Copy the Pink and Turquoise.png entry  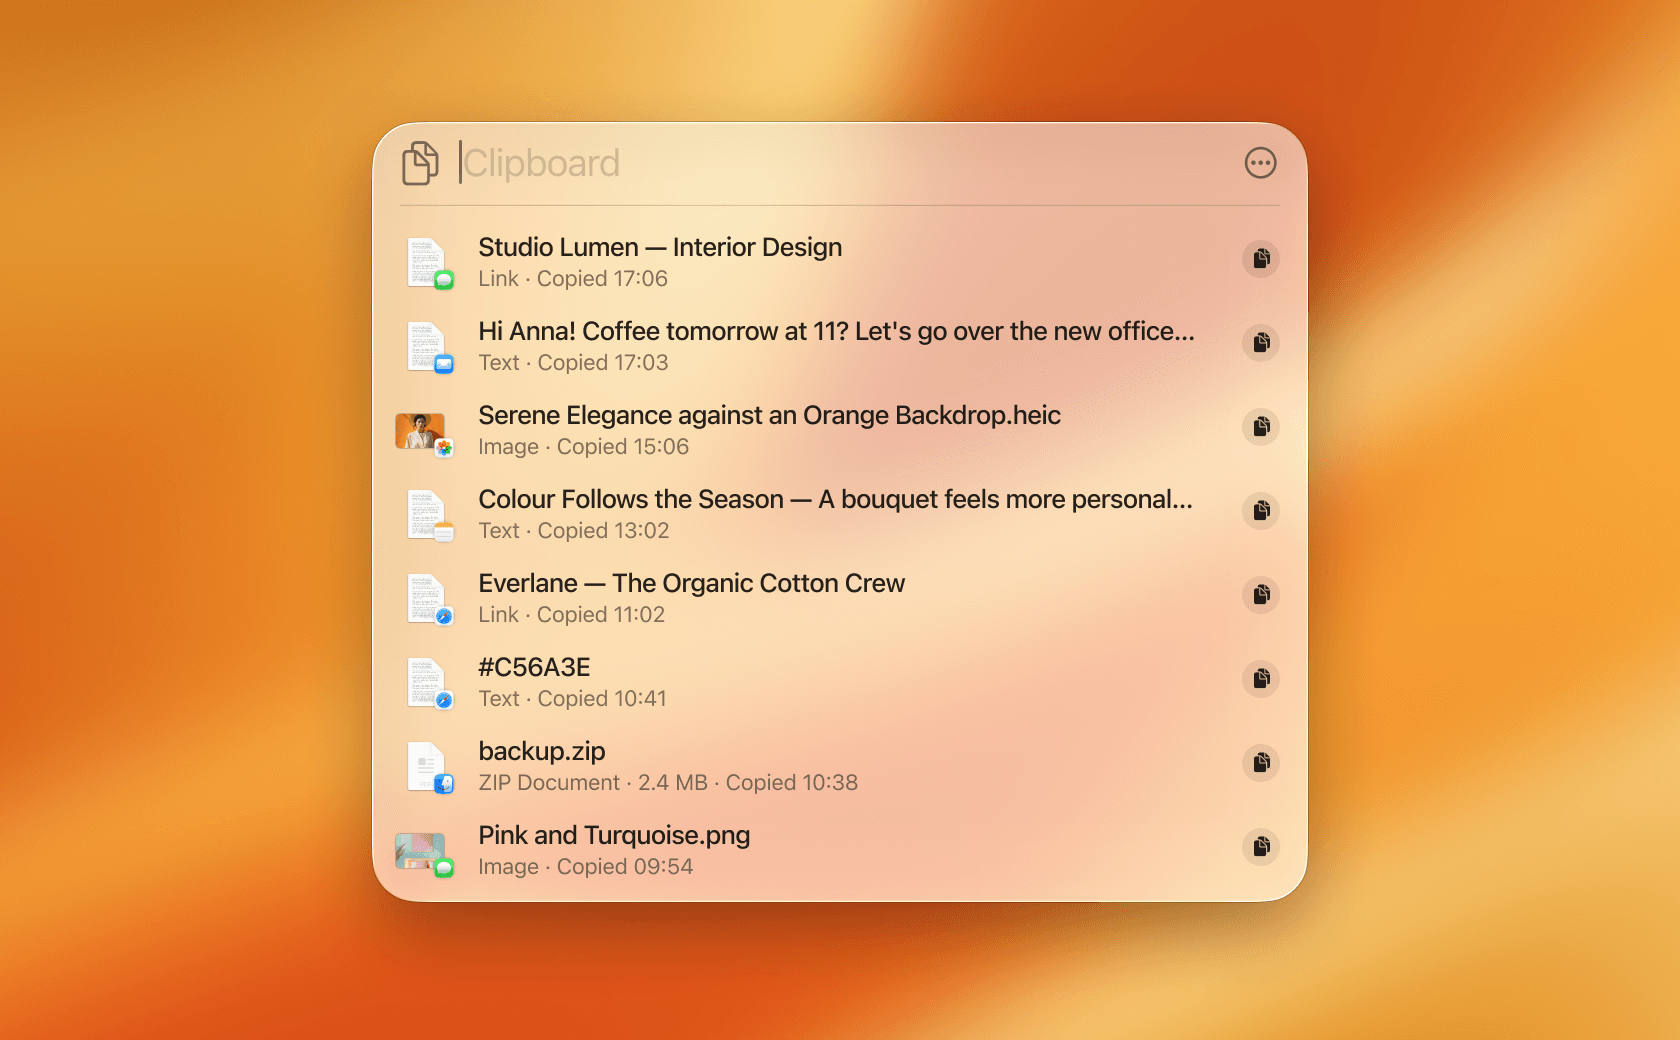click(x=1261, y=847)
